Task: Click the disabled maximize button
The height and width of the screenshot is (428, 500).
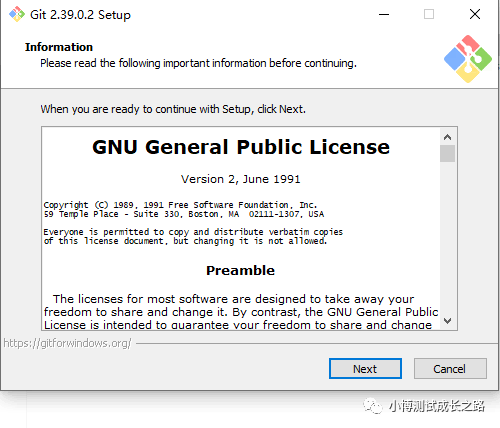Action: (x=429, y=14)
